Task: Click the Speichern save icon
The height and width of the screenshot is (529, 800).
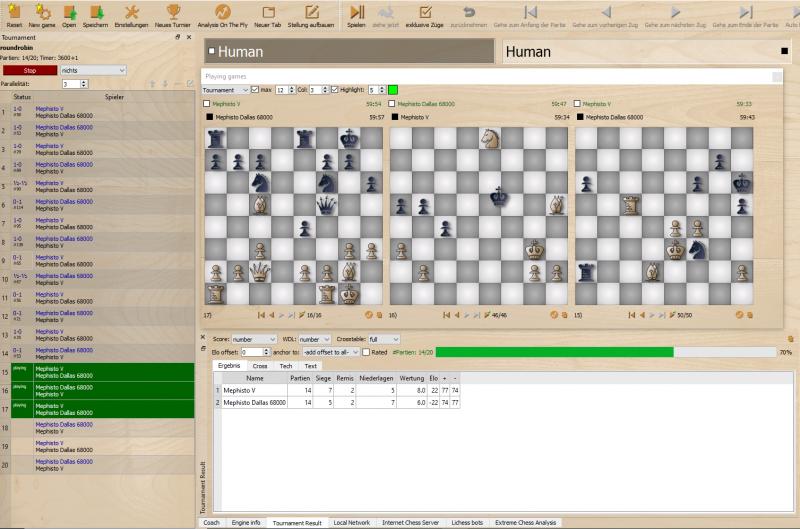Action: [95, 13]
